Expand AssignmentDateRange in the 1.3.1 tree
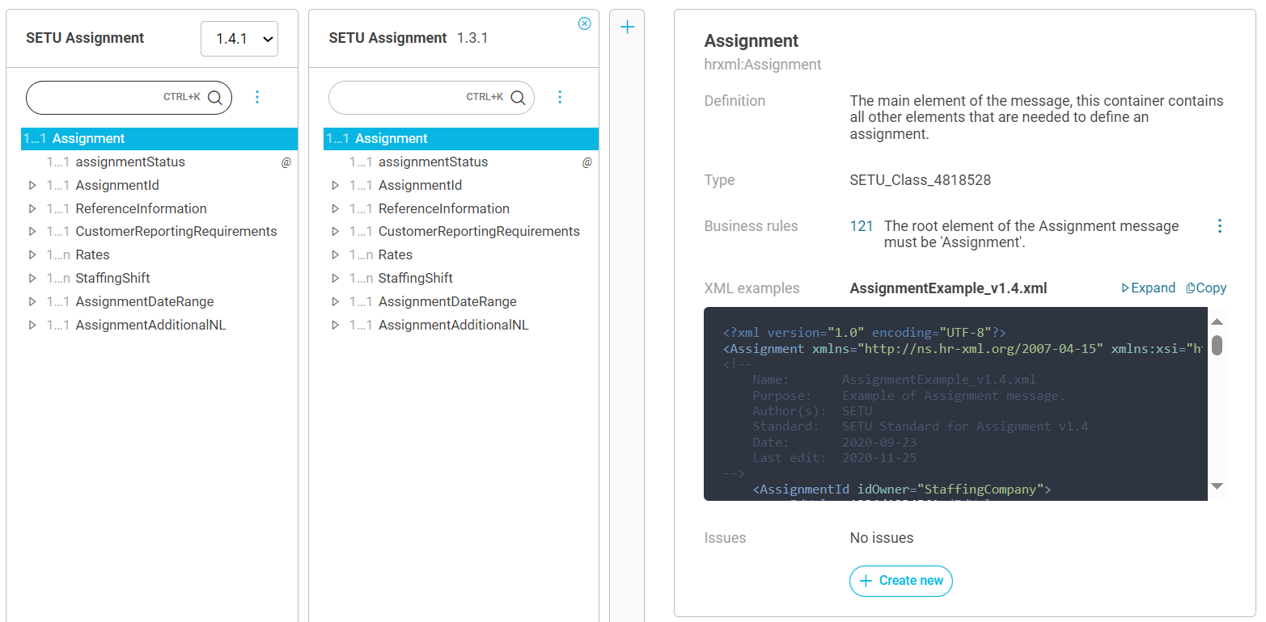The width and height of the screenshot is (1266, 622). pos(336,301)
